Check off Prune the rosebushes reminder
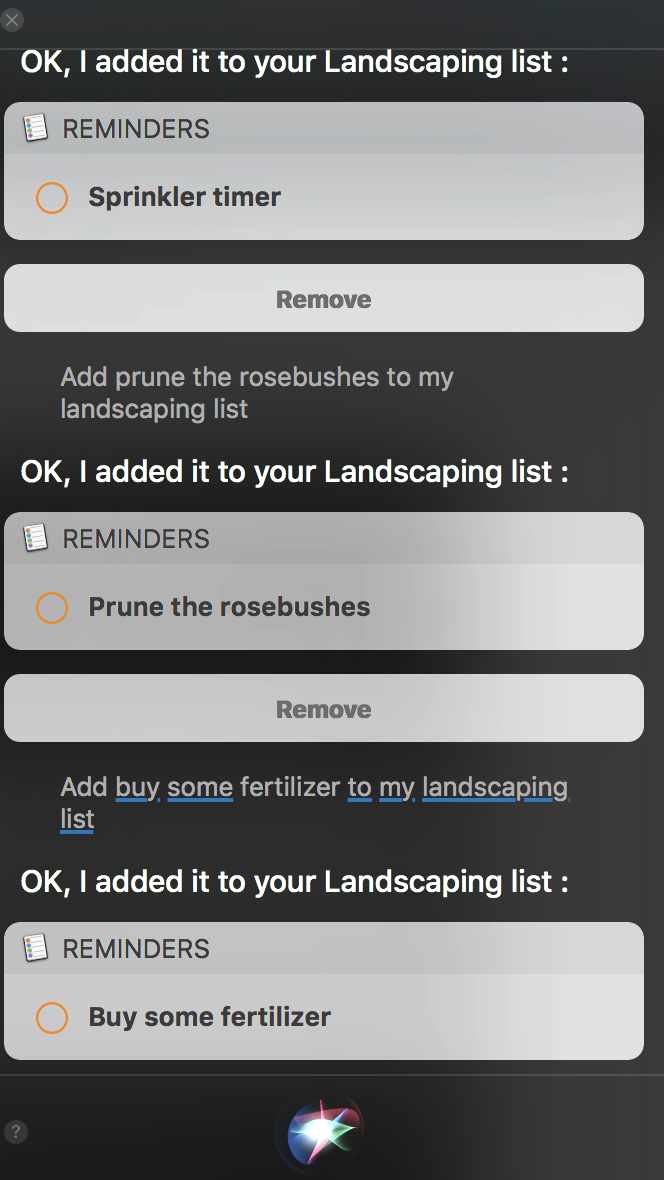664x1180 pixels. tap(52, 608)
